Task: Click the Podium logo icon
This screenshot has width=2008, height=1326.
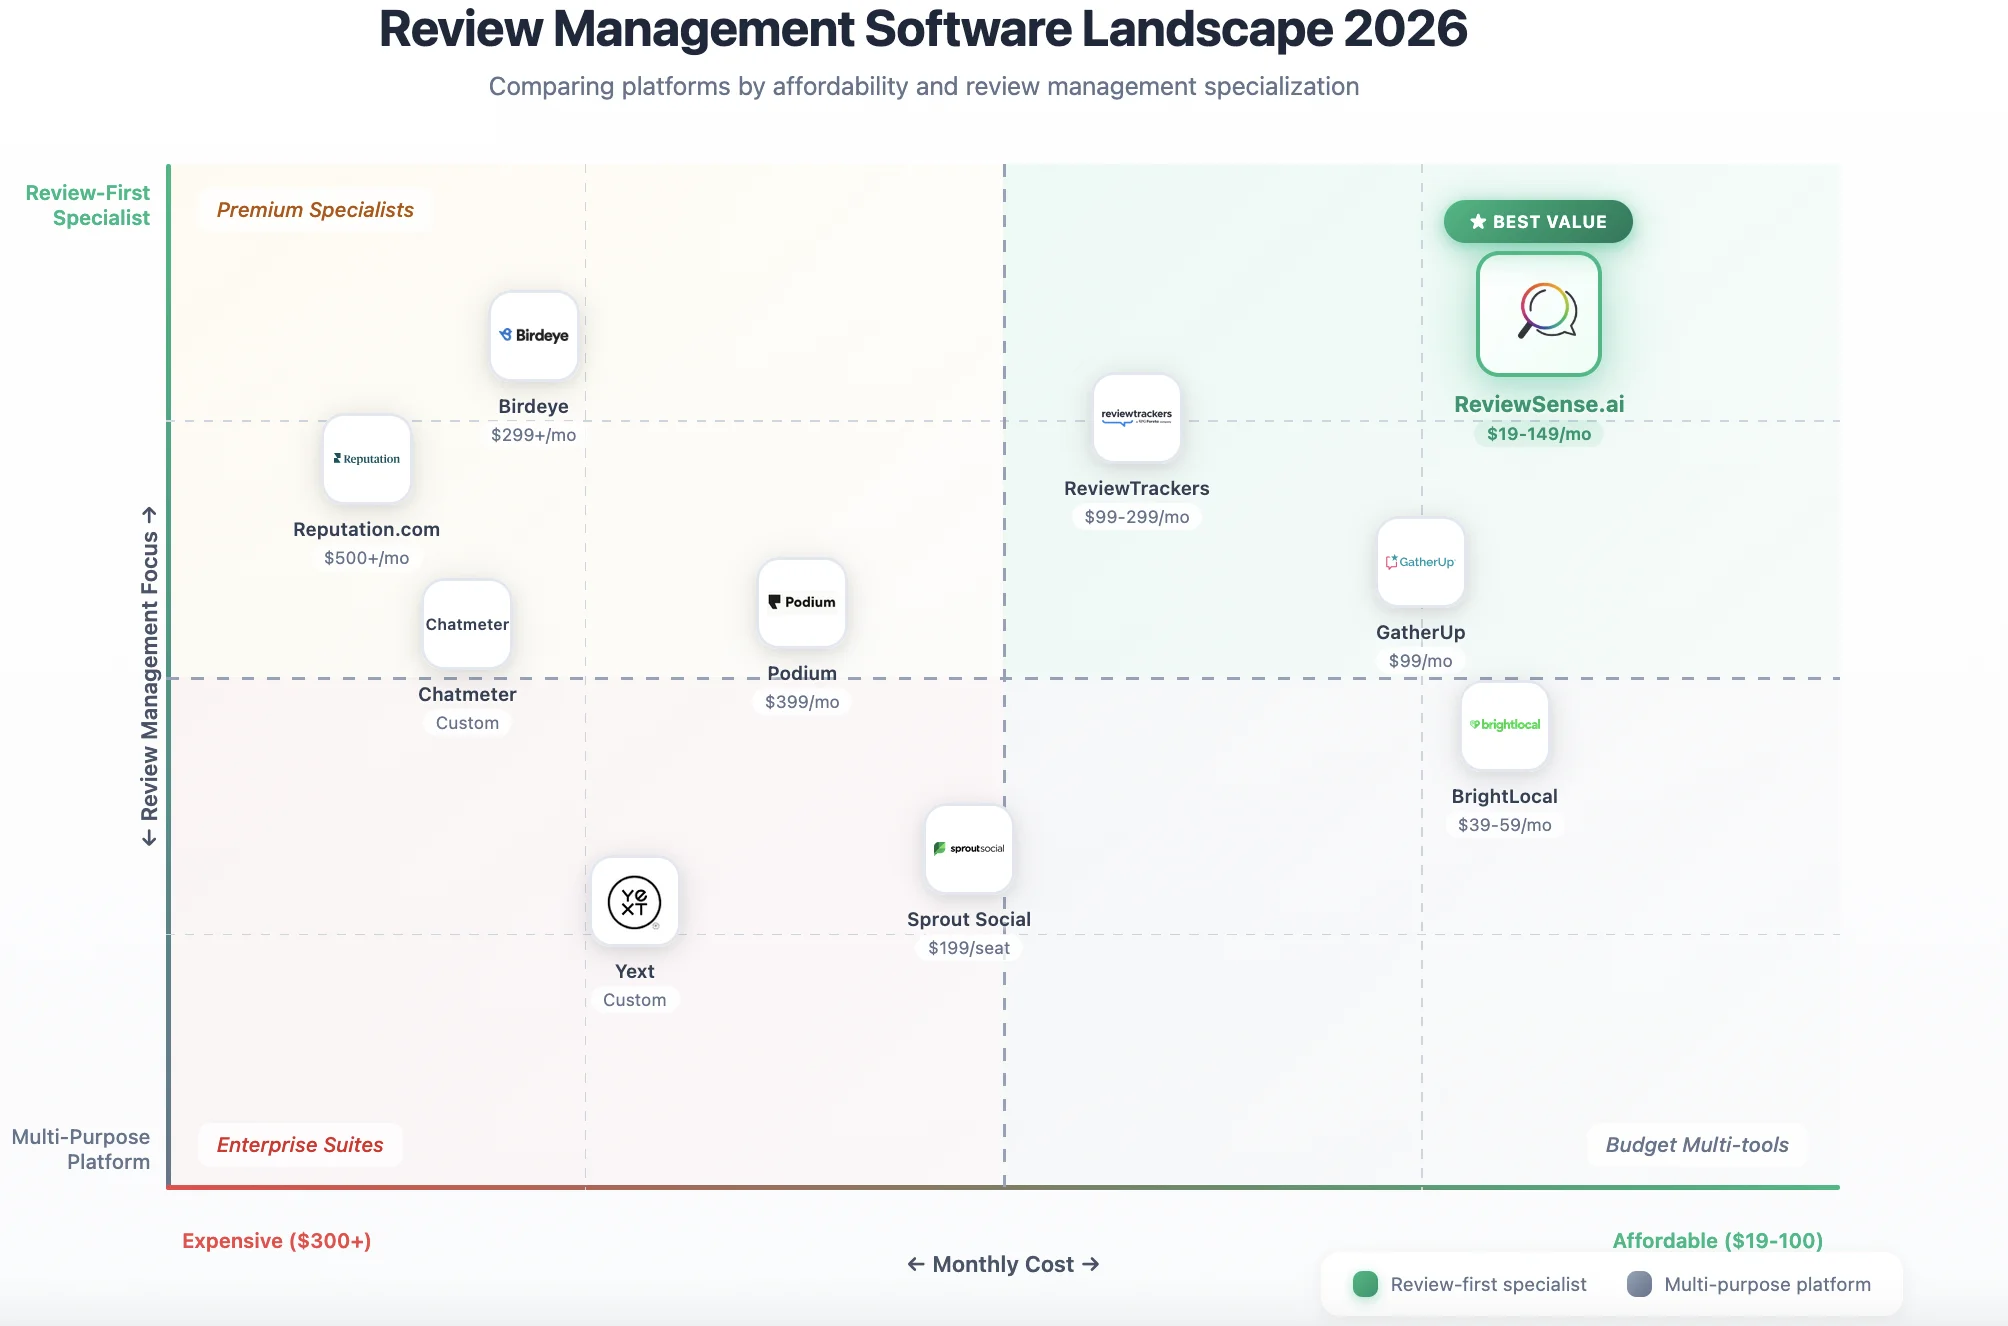Action: [802, 603]
